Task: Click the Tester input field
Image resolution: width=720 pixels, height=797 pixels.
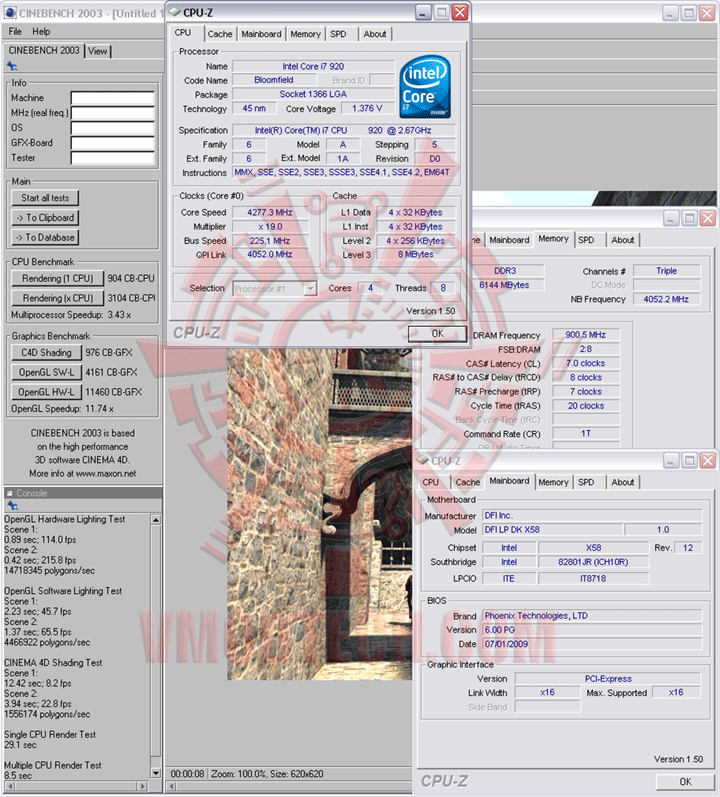Action: pyautogui.click(x=112, y=158)
